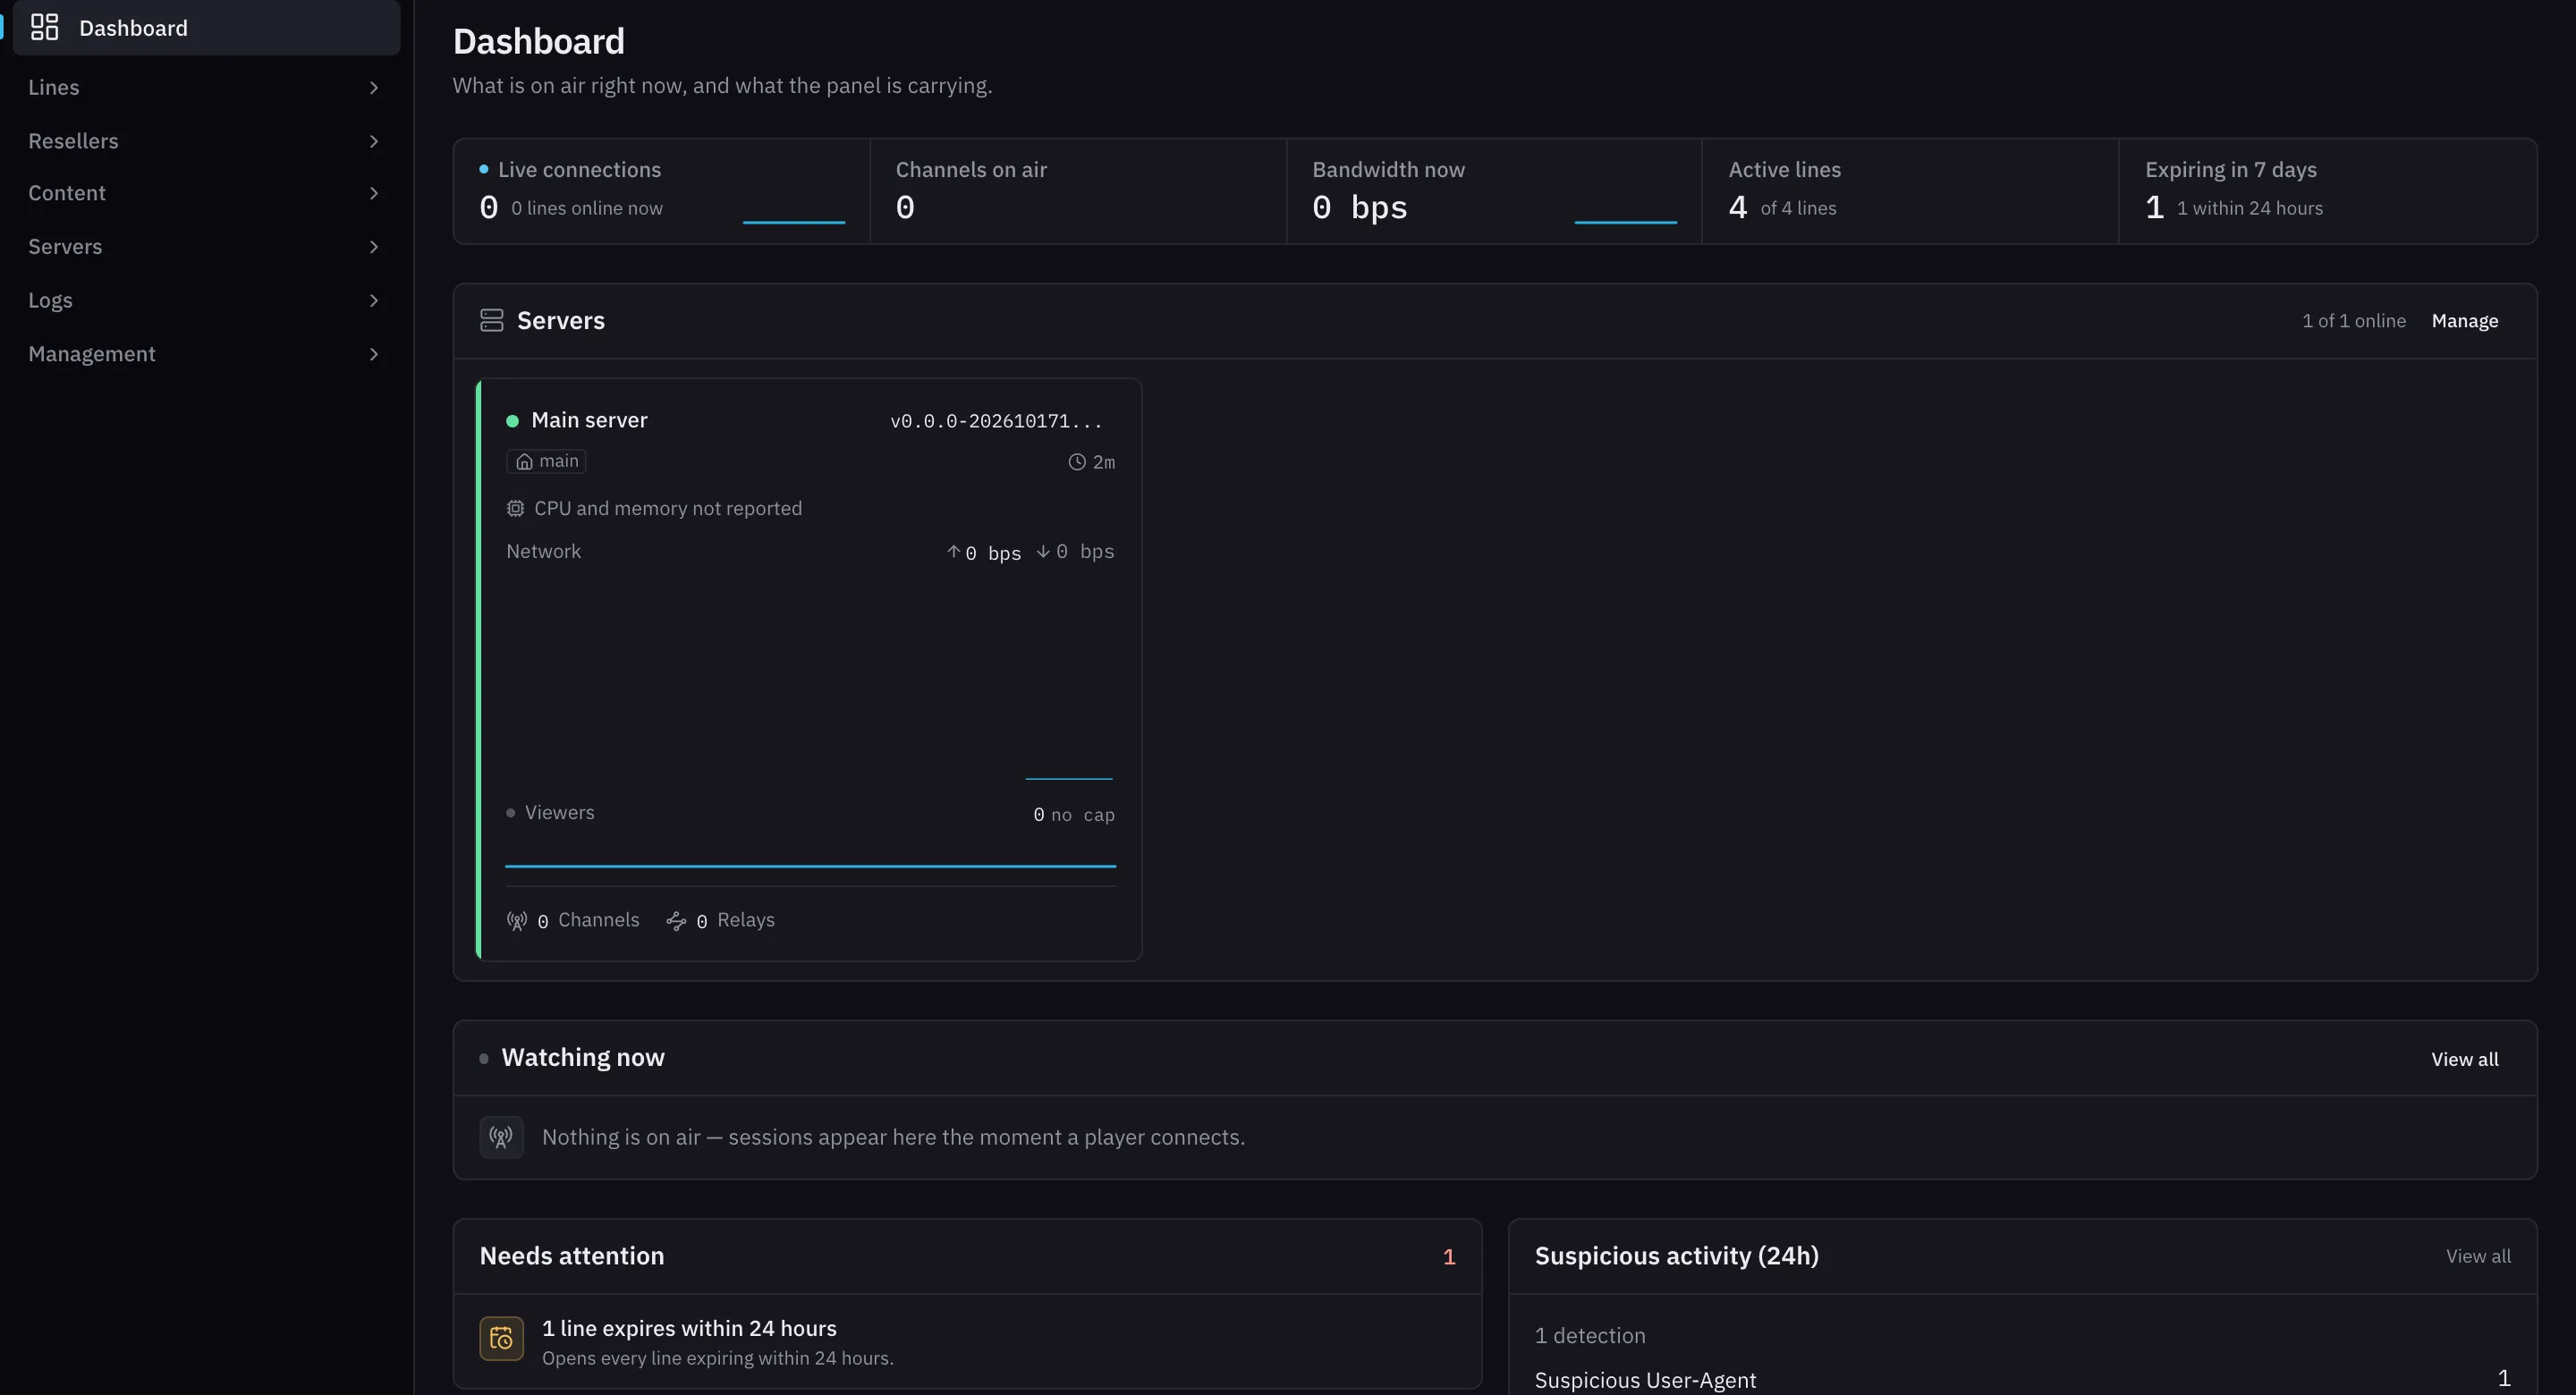Open the Dashboard grid icon in sidebar
Image resolution: width=2576 pixels, height=1395 pixels.
(x=44, y=27)
